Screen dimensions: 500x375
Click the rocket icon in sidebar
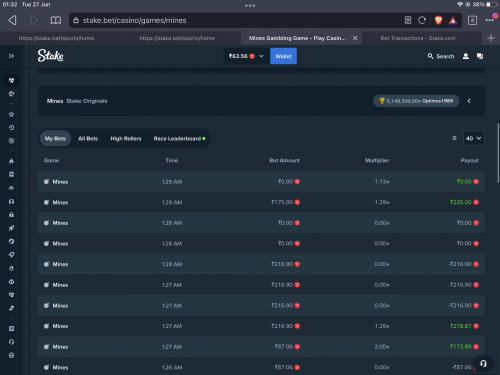tap(11, 228)
